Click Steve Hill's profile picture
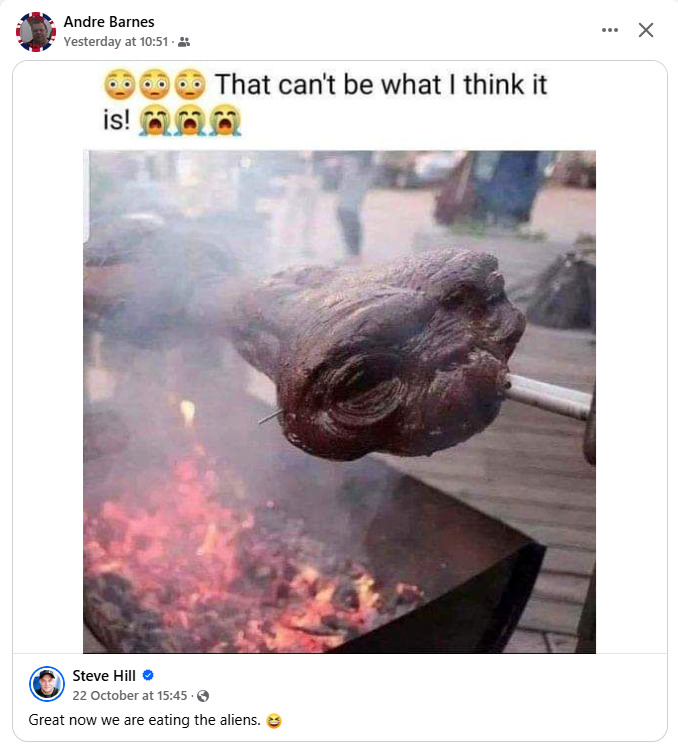678x747 pixels. pos(47,684)
